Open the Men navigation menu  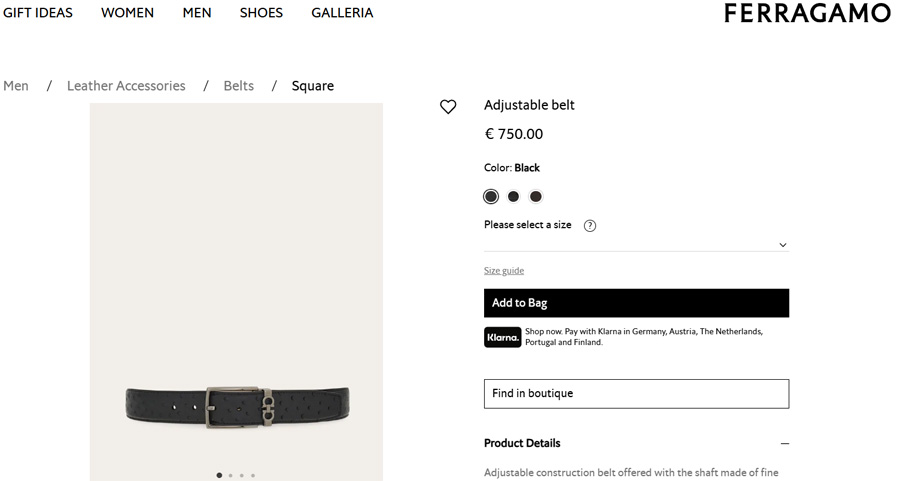197,13
